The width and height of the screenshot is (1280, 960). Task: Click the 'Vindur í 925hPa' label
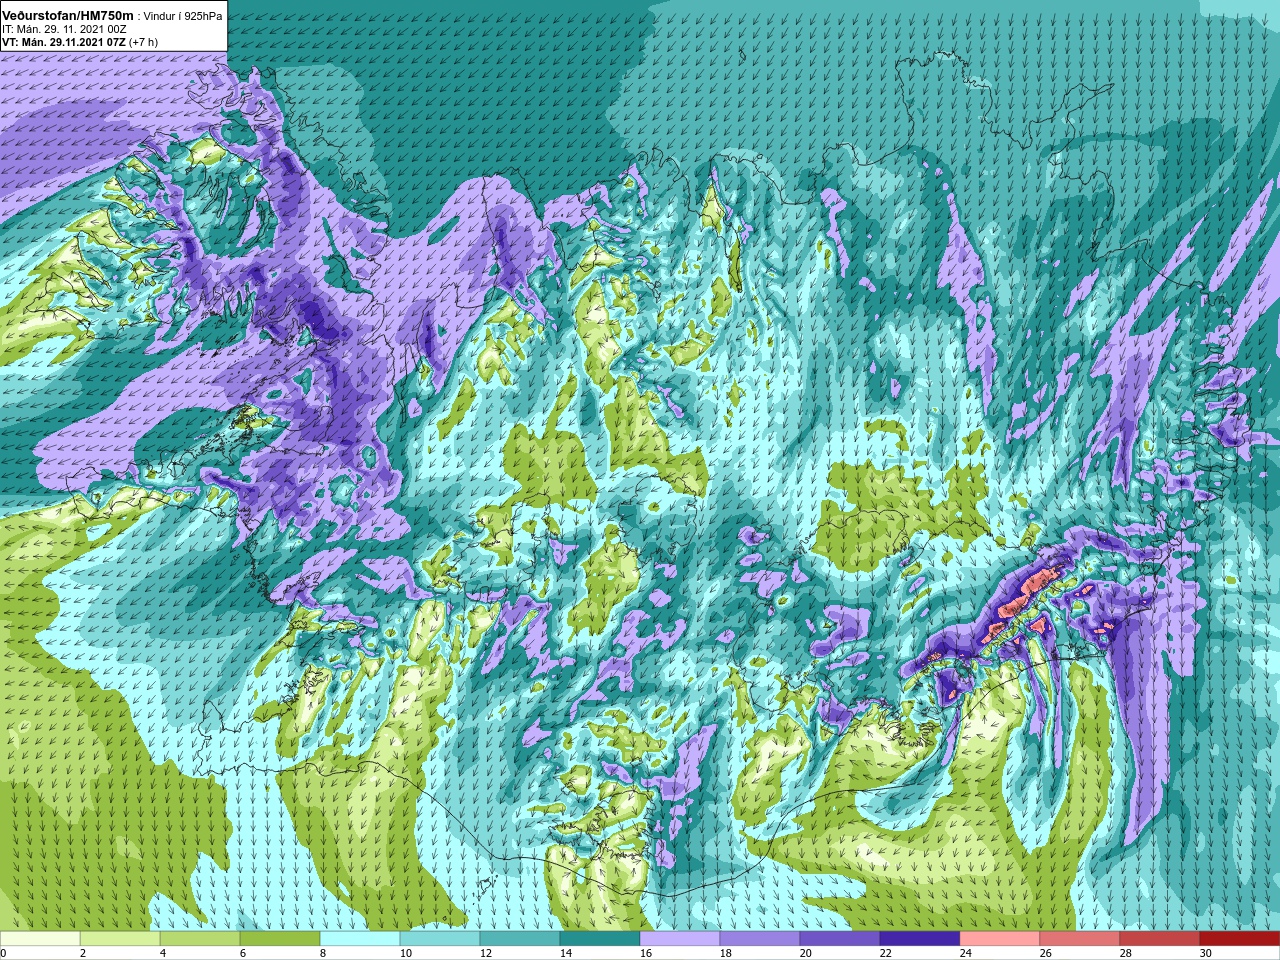point(183,16)
